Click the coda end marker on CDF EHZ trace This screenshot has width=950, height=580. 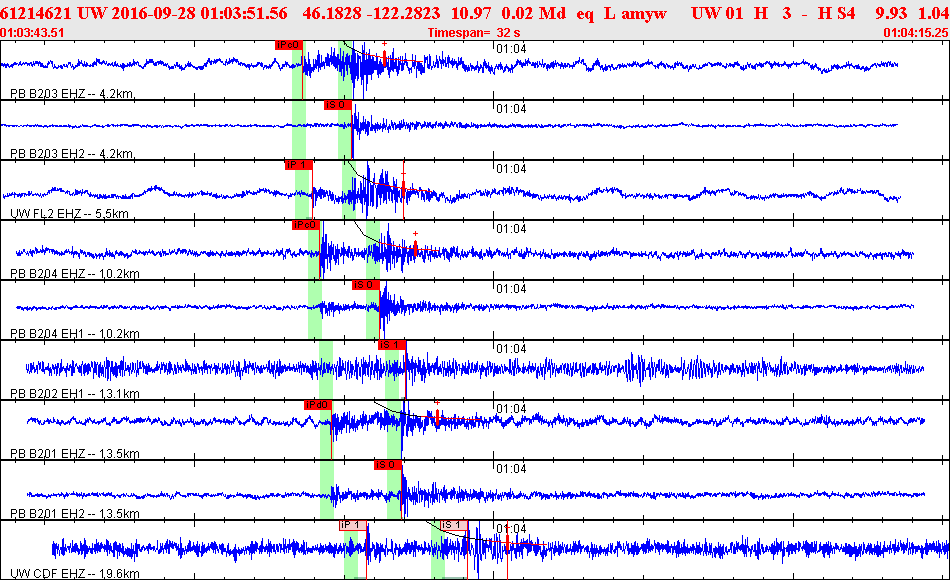coord(508,544)
